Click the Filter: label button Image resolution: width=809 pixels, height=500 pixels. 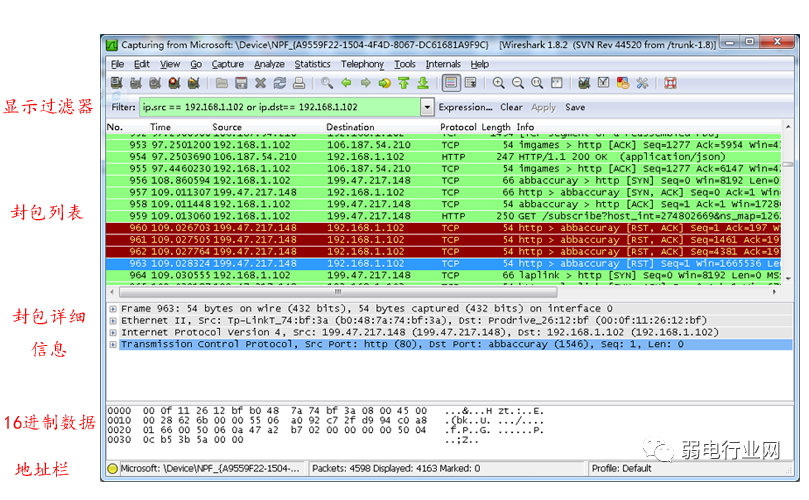click(123, 107)
